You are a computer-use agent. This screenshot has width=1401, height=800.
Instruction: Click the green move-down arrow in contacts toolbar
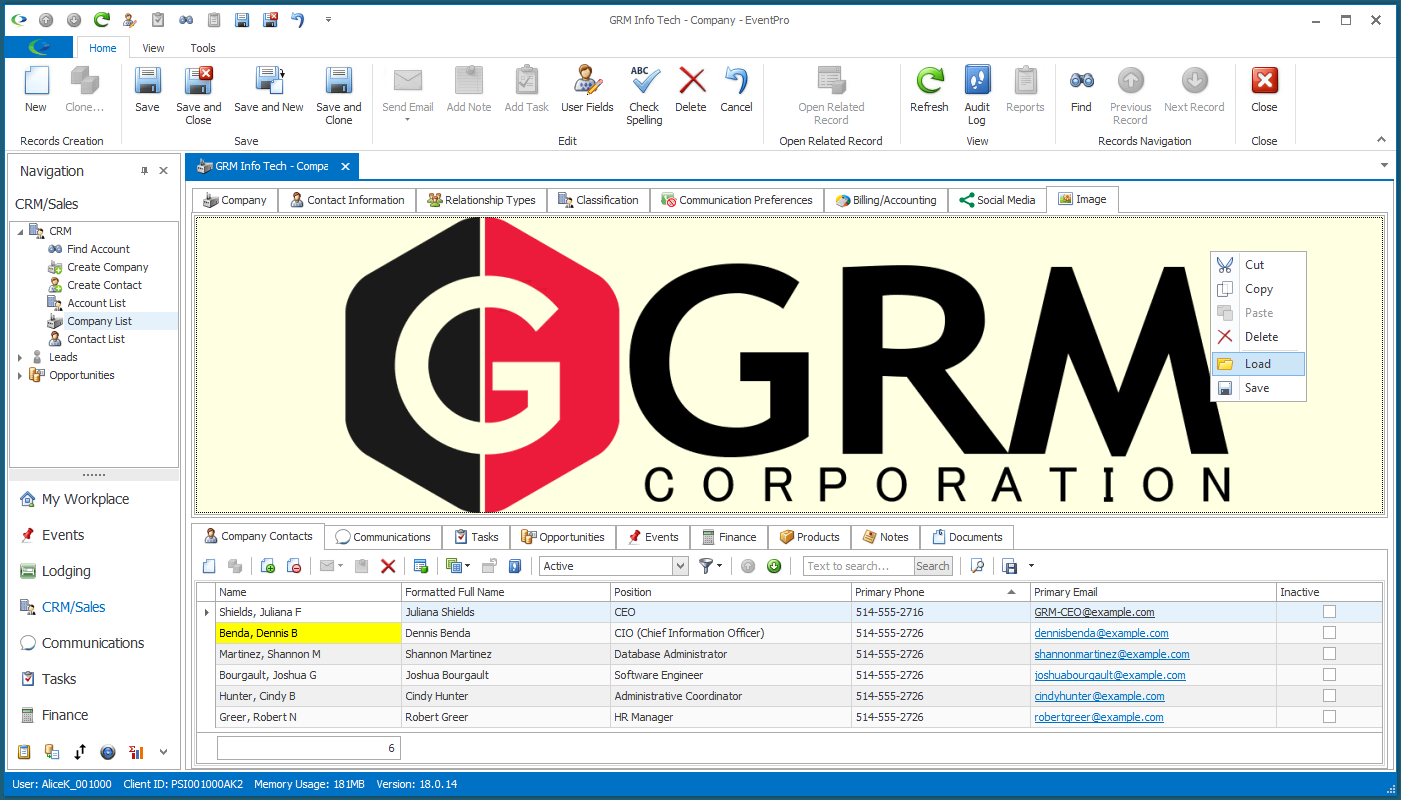point(774,566)
